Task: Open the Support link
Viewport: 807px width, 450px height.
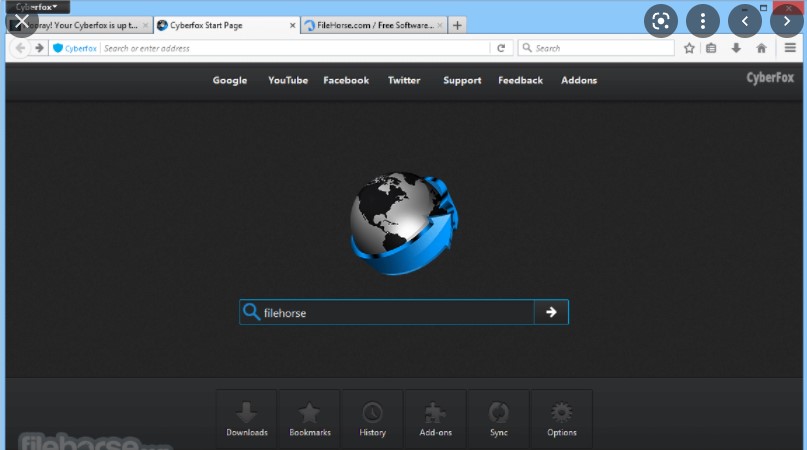Action: coord(462,80)
